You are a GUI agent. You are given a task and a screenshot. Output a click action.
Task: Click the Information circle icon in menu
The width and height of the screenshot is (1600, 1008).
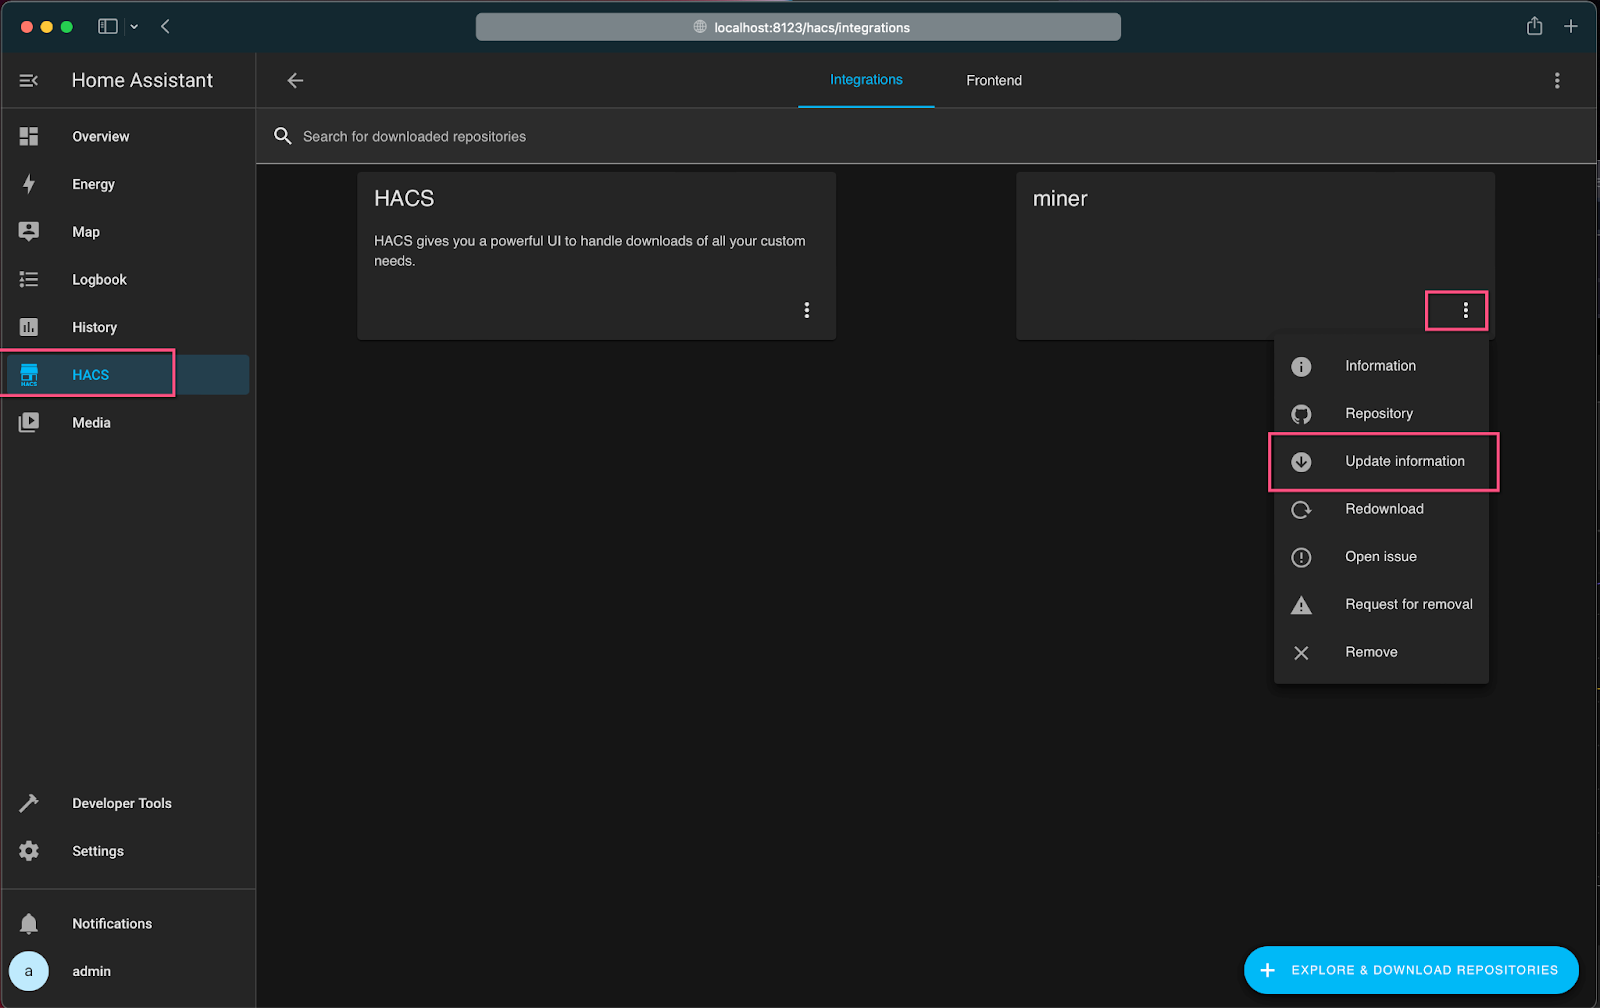pyautogui.click(x=1301, y=367)
